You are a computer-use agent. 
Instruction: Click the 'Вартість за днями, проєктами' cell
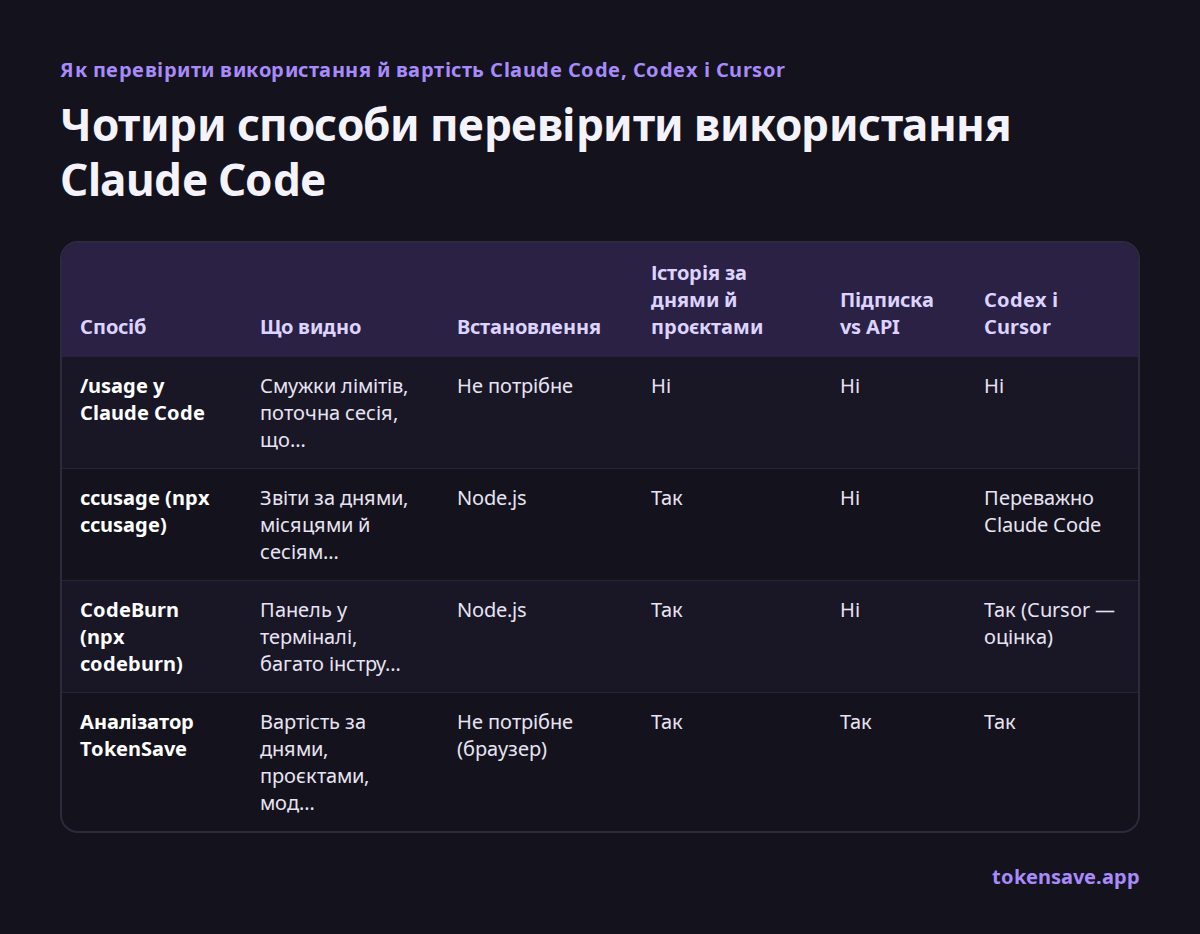pos(314,762)
